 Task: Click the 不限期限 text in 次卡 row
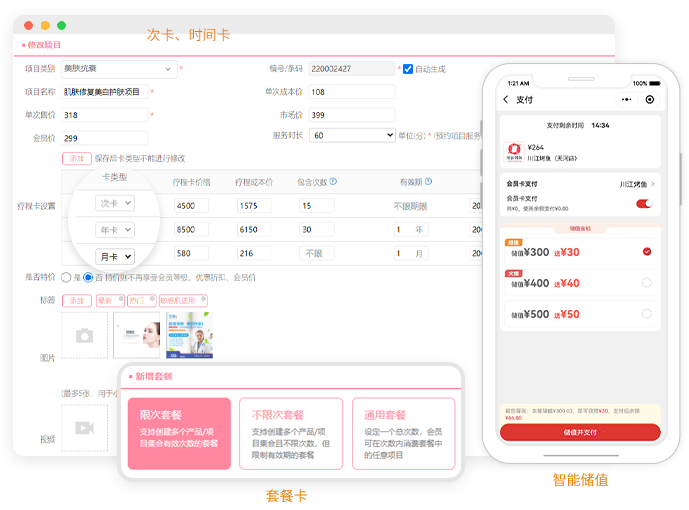point(410,206)
